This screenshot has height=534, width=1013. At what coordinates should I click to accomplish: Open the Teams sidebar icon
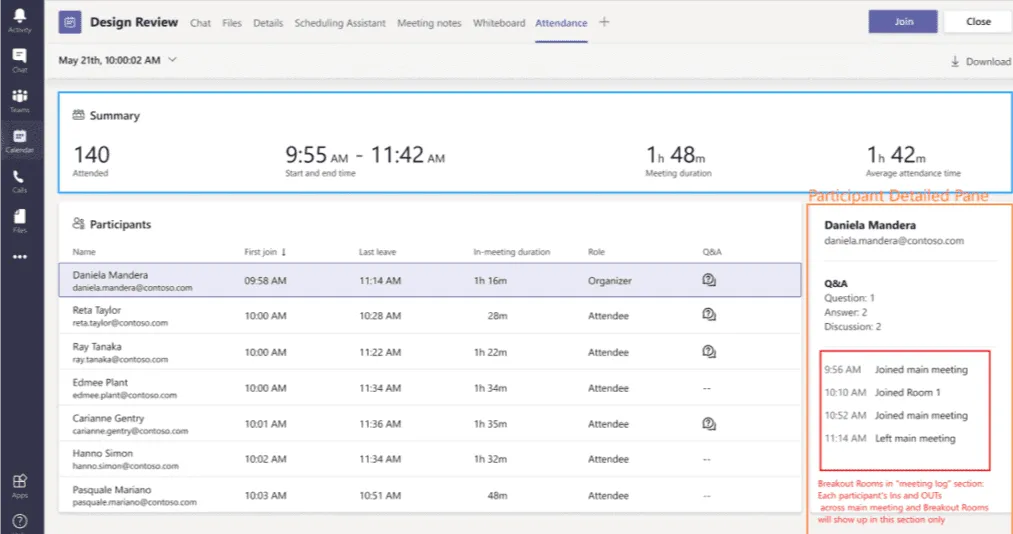tap(19, 100)
